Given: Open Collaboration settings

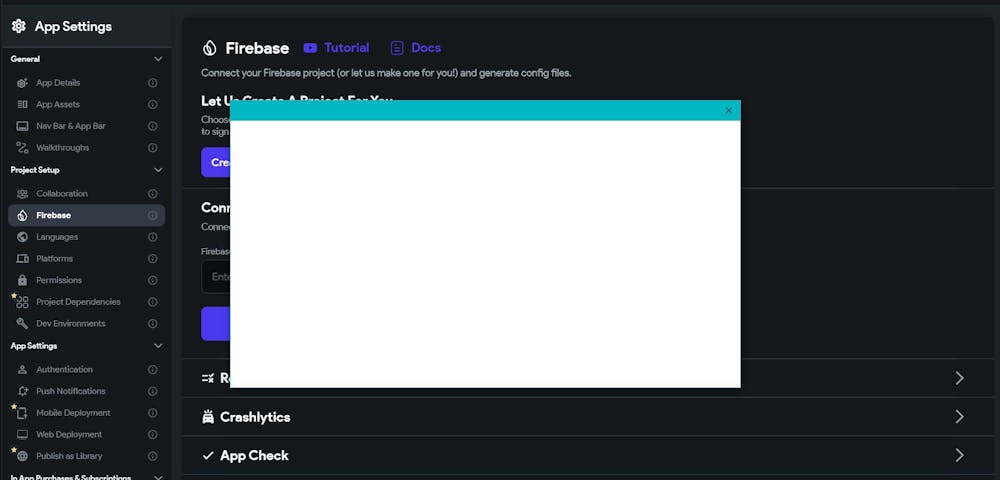Looking at the screenshot, I should point(86,194).
